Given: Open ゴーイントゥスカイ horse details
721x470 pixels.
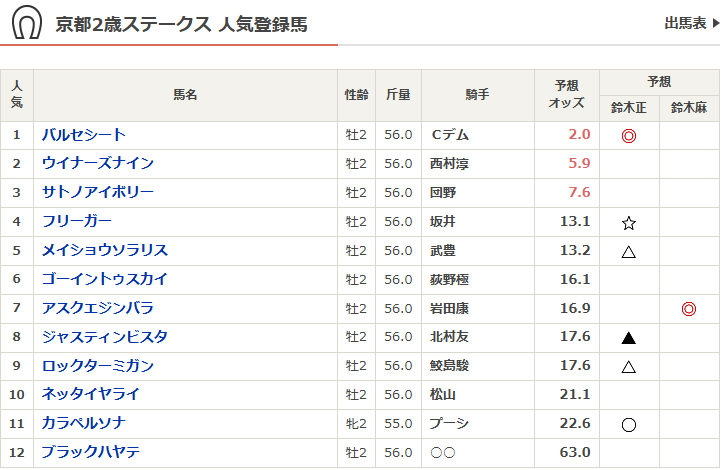Looking at the screenshot, I should tap(105, 279).
